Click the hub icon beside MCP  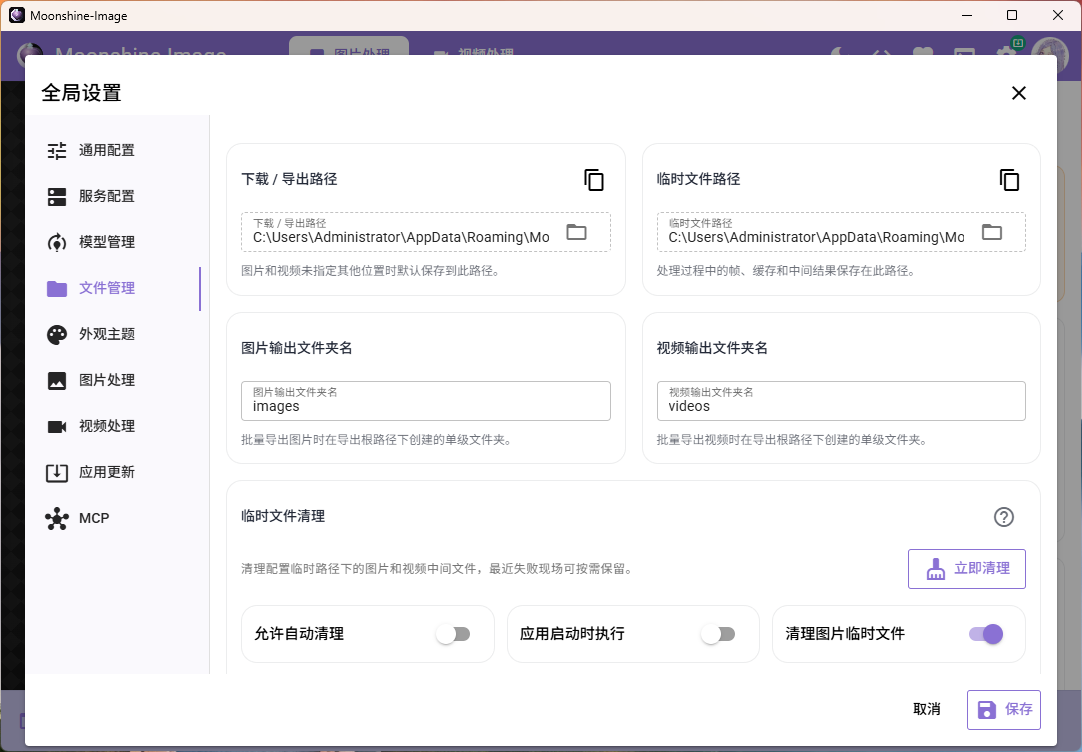[x=57, y=518]
